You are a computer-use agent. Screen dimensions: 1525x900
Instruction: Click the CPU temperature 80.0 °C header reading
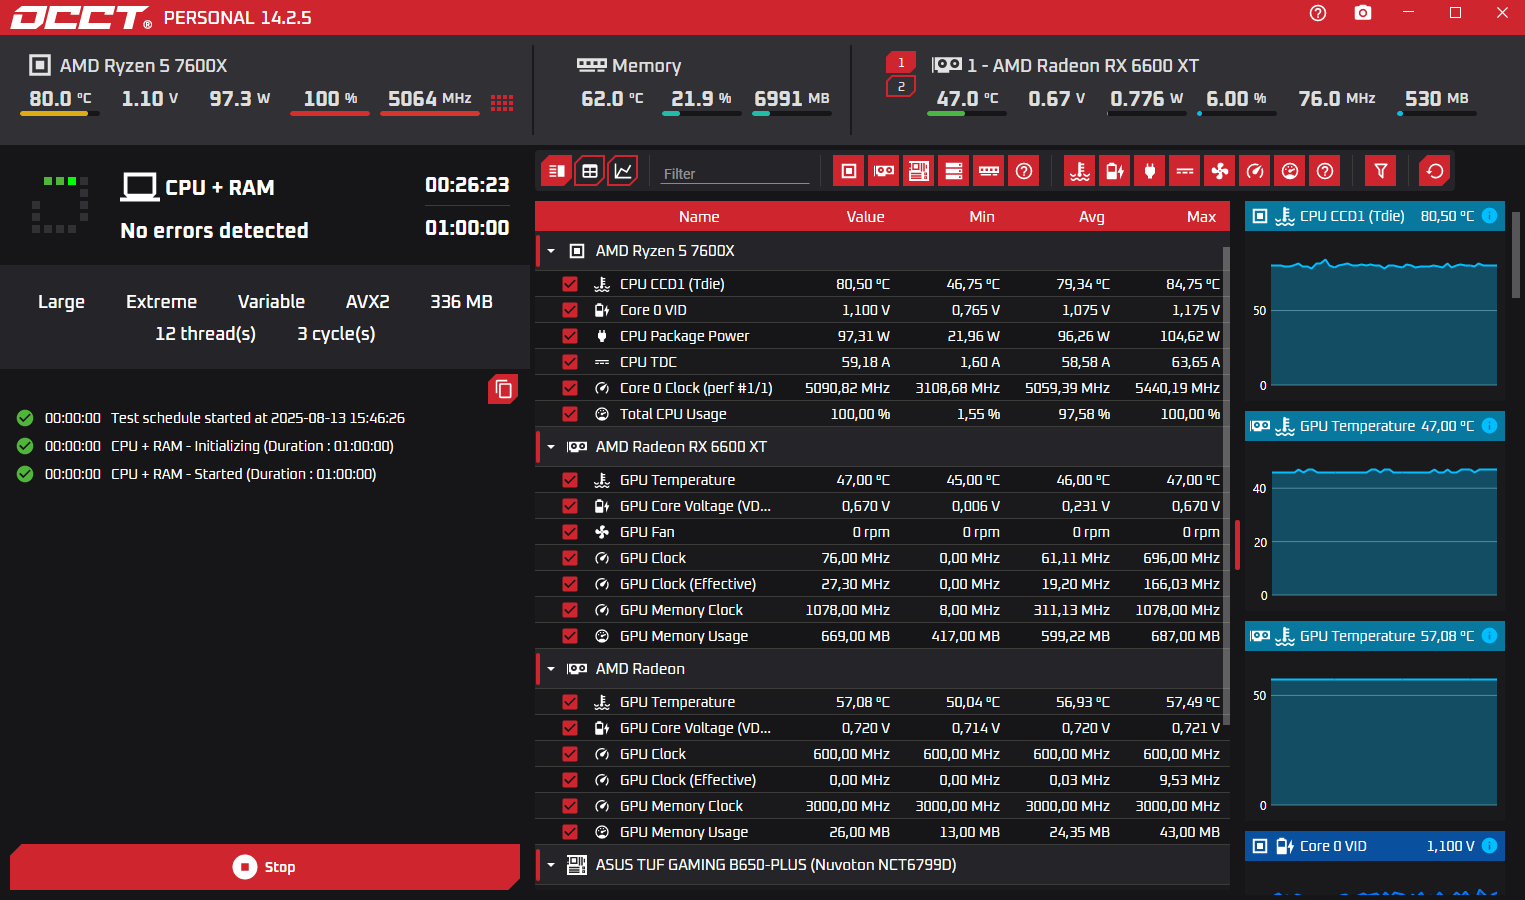(x=60, y=98)
